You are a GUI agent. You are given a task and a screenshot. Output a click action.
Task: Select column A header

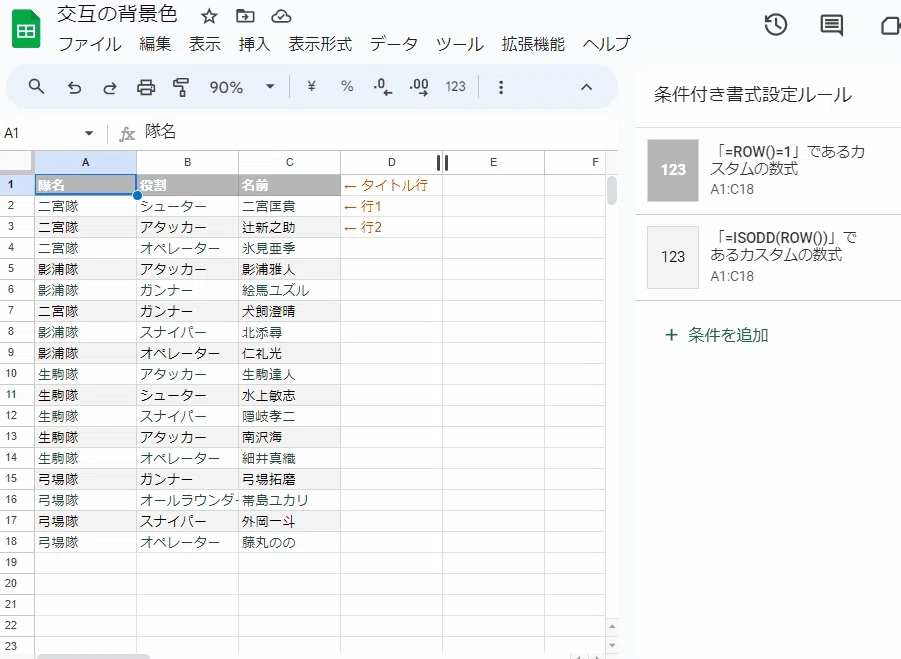point(86,162)
